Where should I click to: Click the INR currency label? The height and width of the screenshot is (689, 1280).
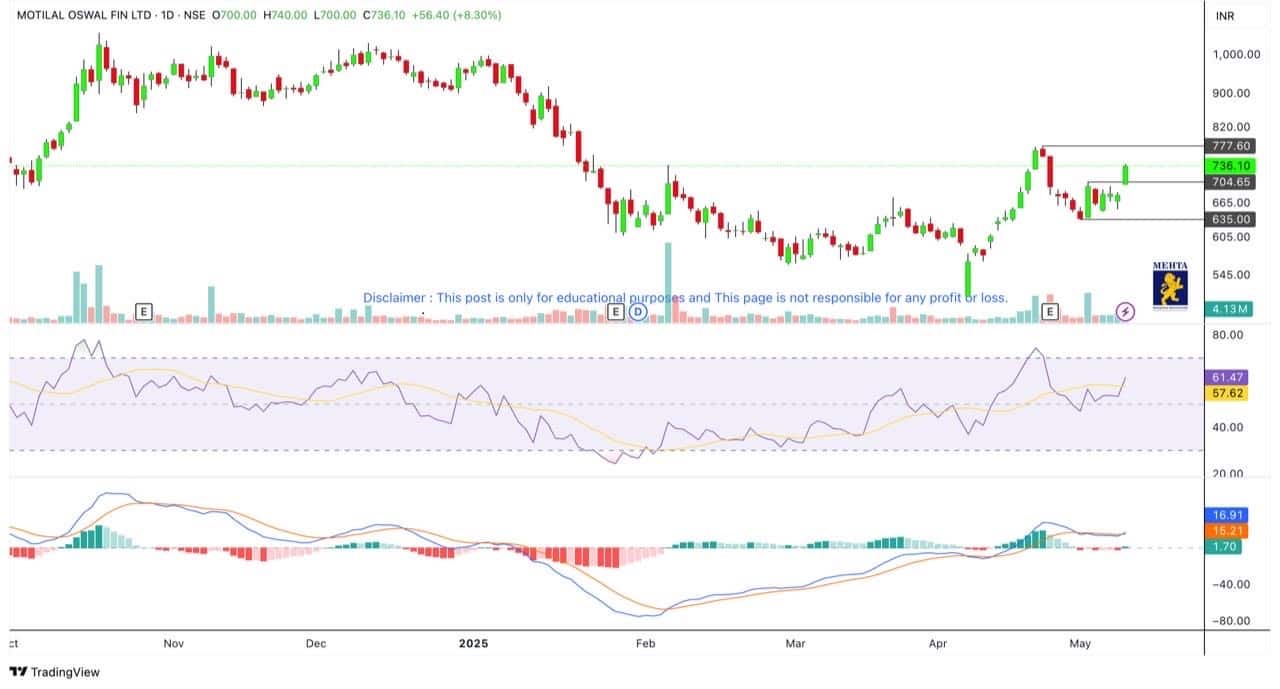pyautogui.click(x=1225, y=16)
